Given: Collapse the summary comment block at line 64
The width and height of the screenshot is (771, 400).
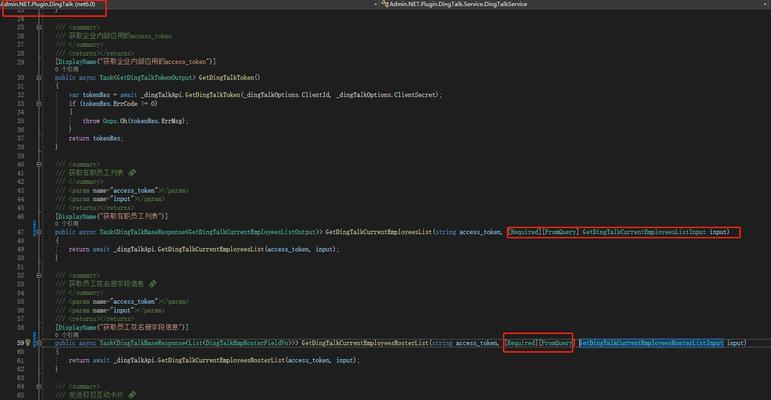Looking at the screenshot, I should point(39,387).
